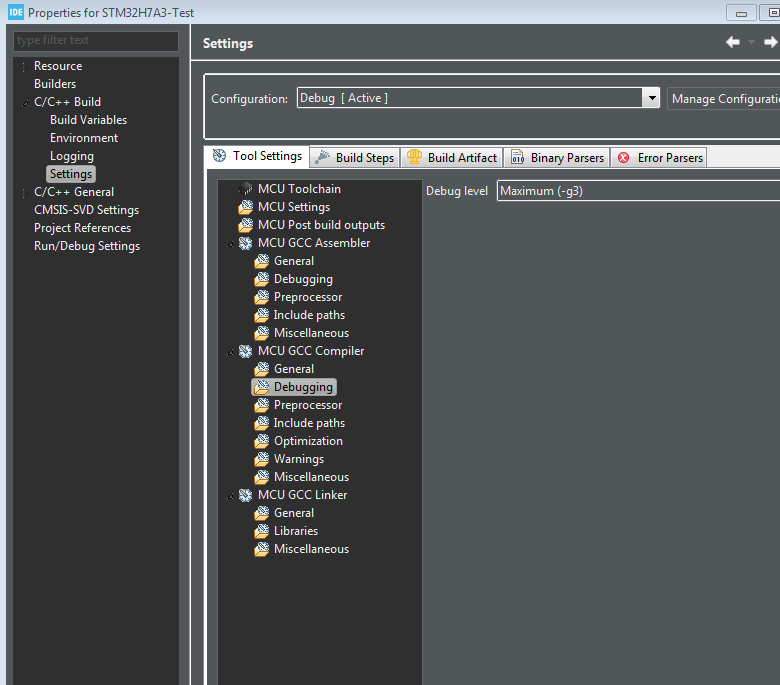The width and height of the screenshot is (780, 685).
Task: Click the Settings page heading
Action: tap(228, 43)
